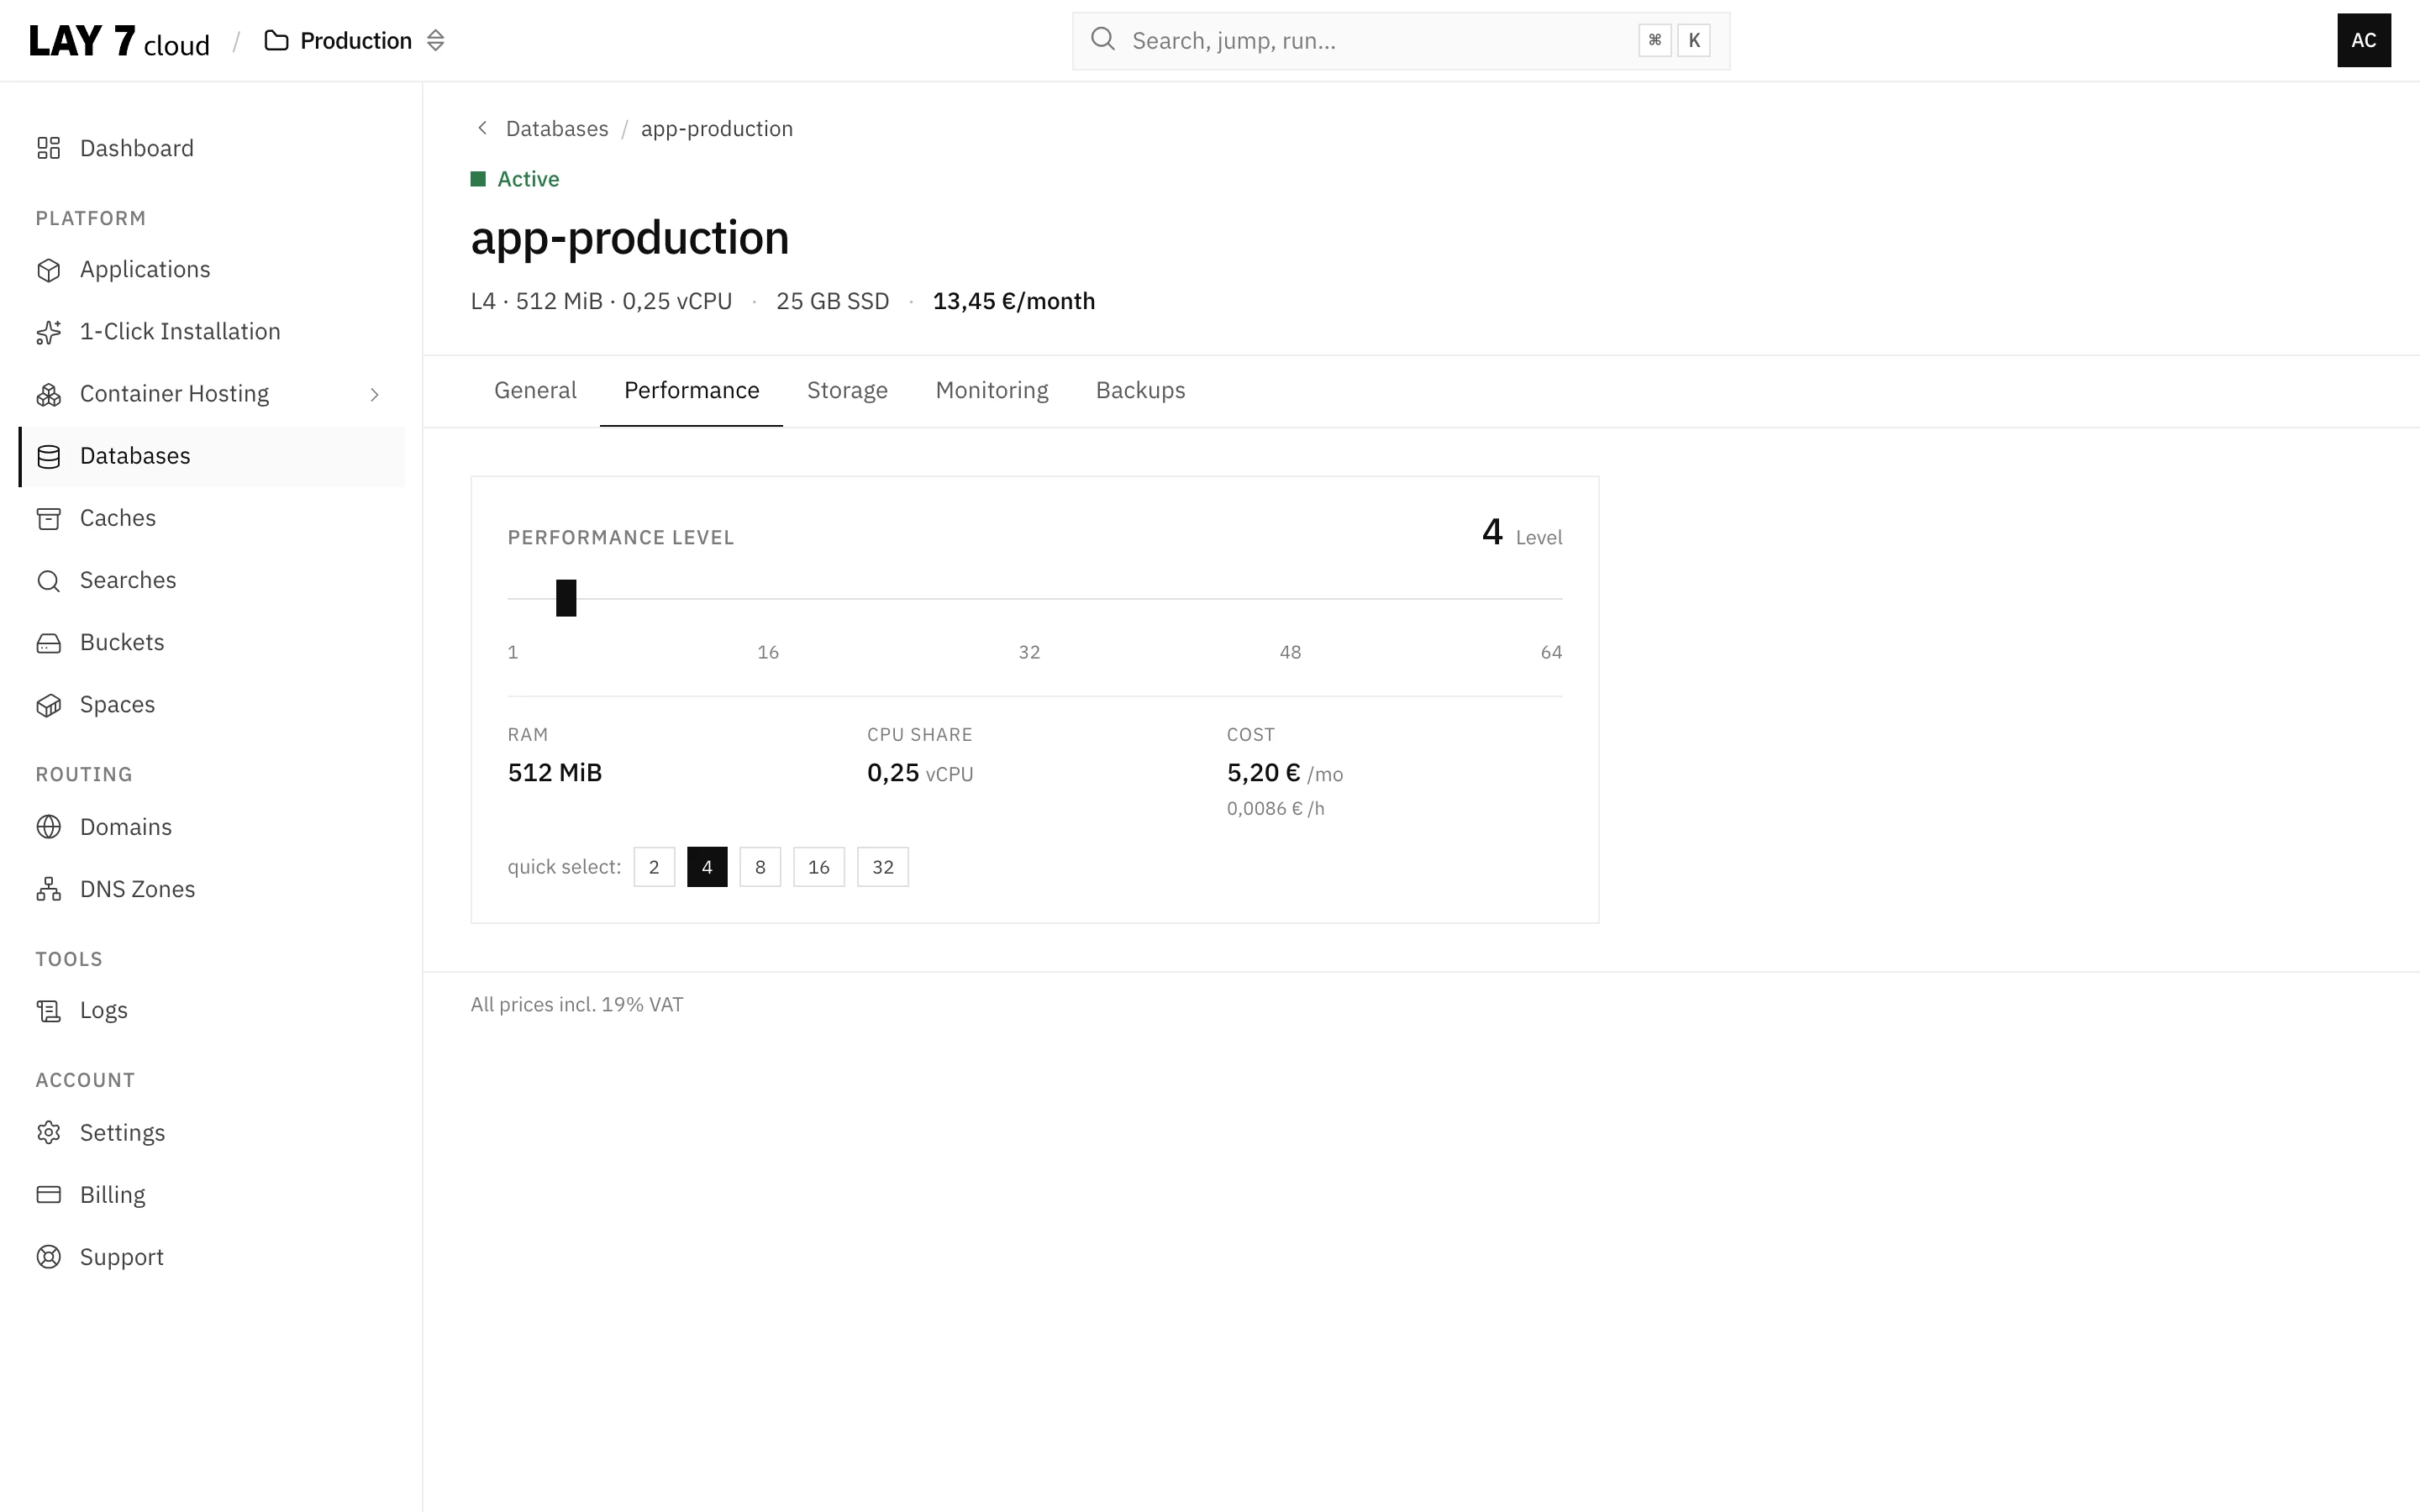
Task: Click the slider track near mark 48
Action: pos(1290,598)
